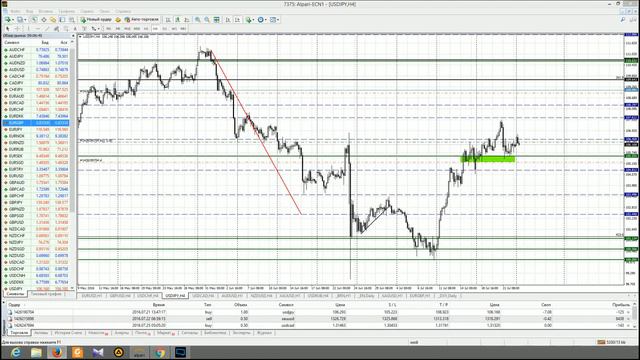Open the New Chart toolbar icon
This screenshot has width=640, height=360.
click(8, 20)
